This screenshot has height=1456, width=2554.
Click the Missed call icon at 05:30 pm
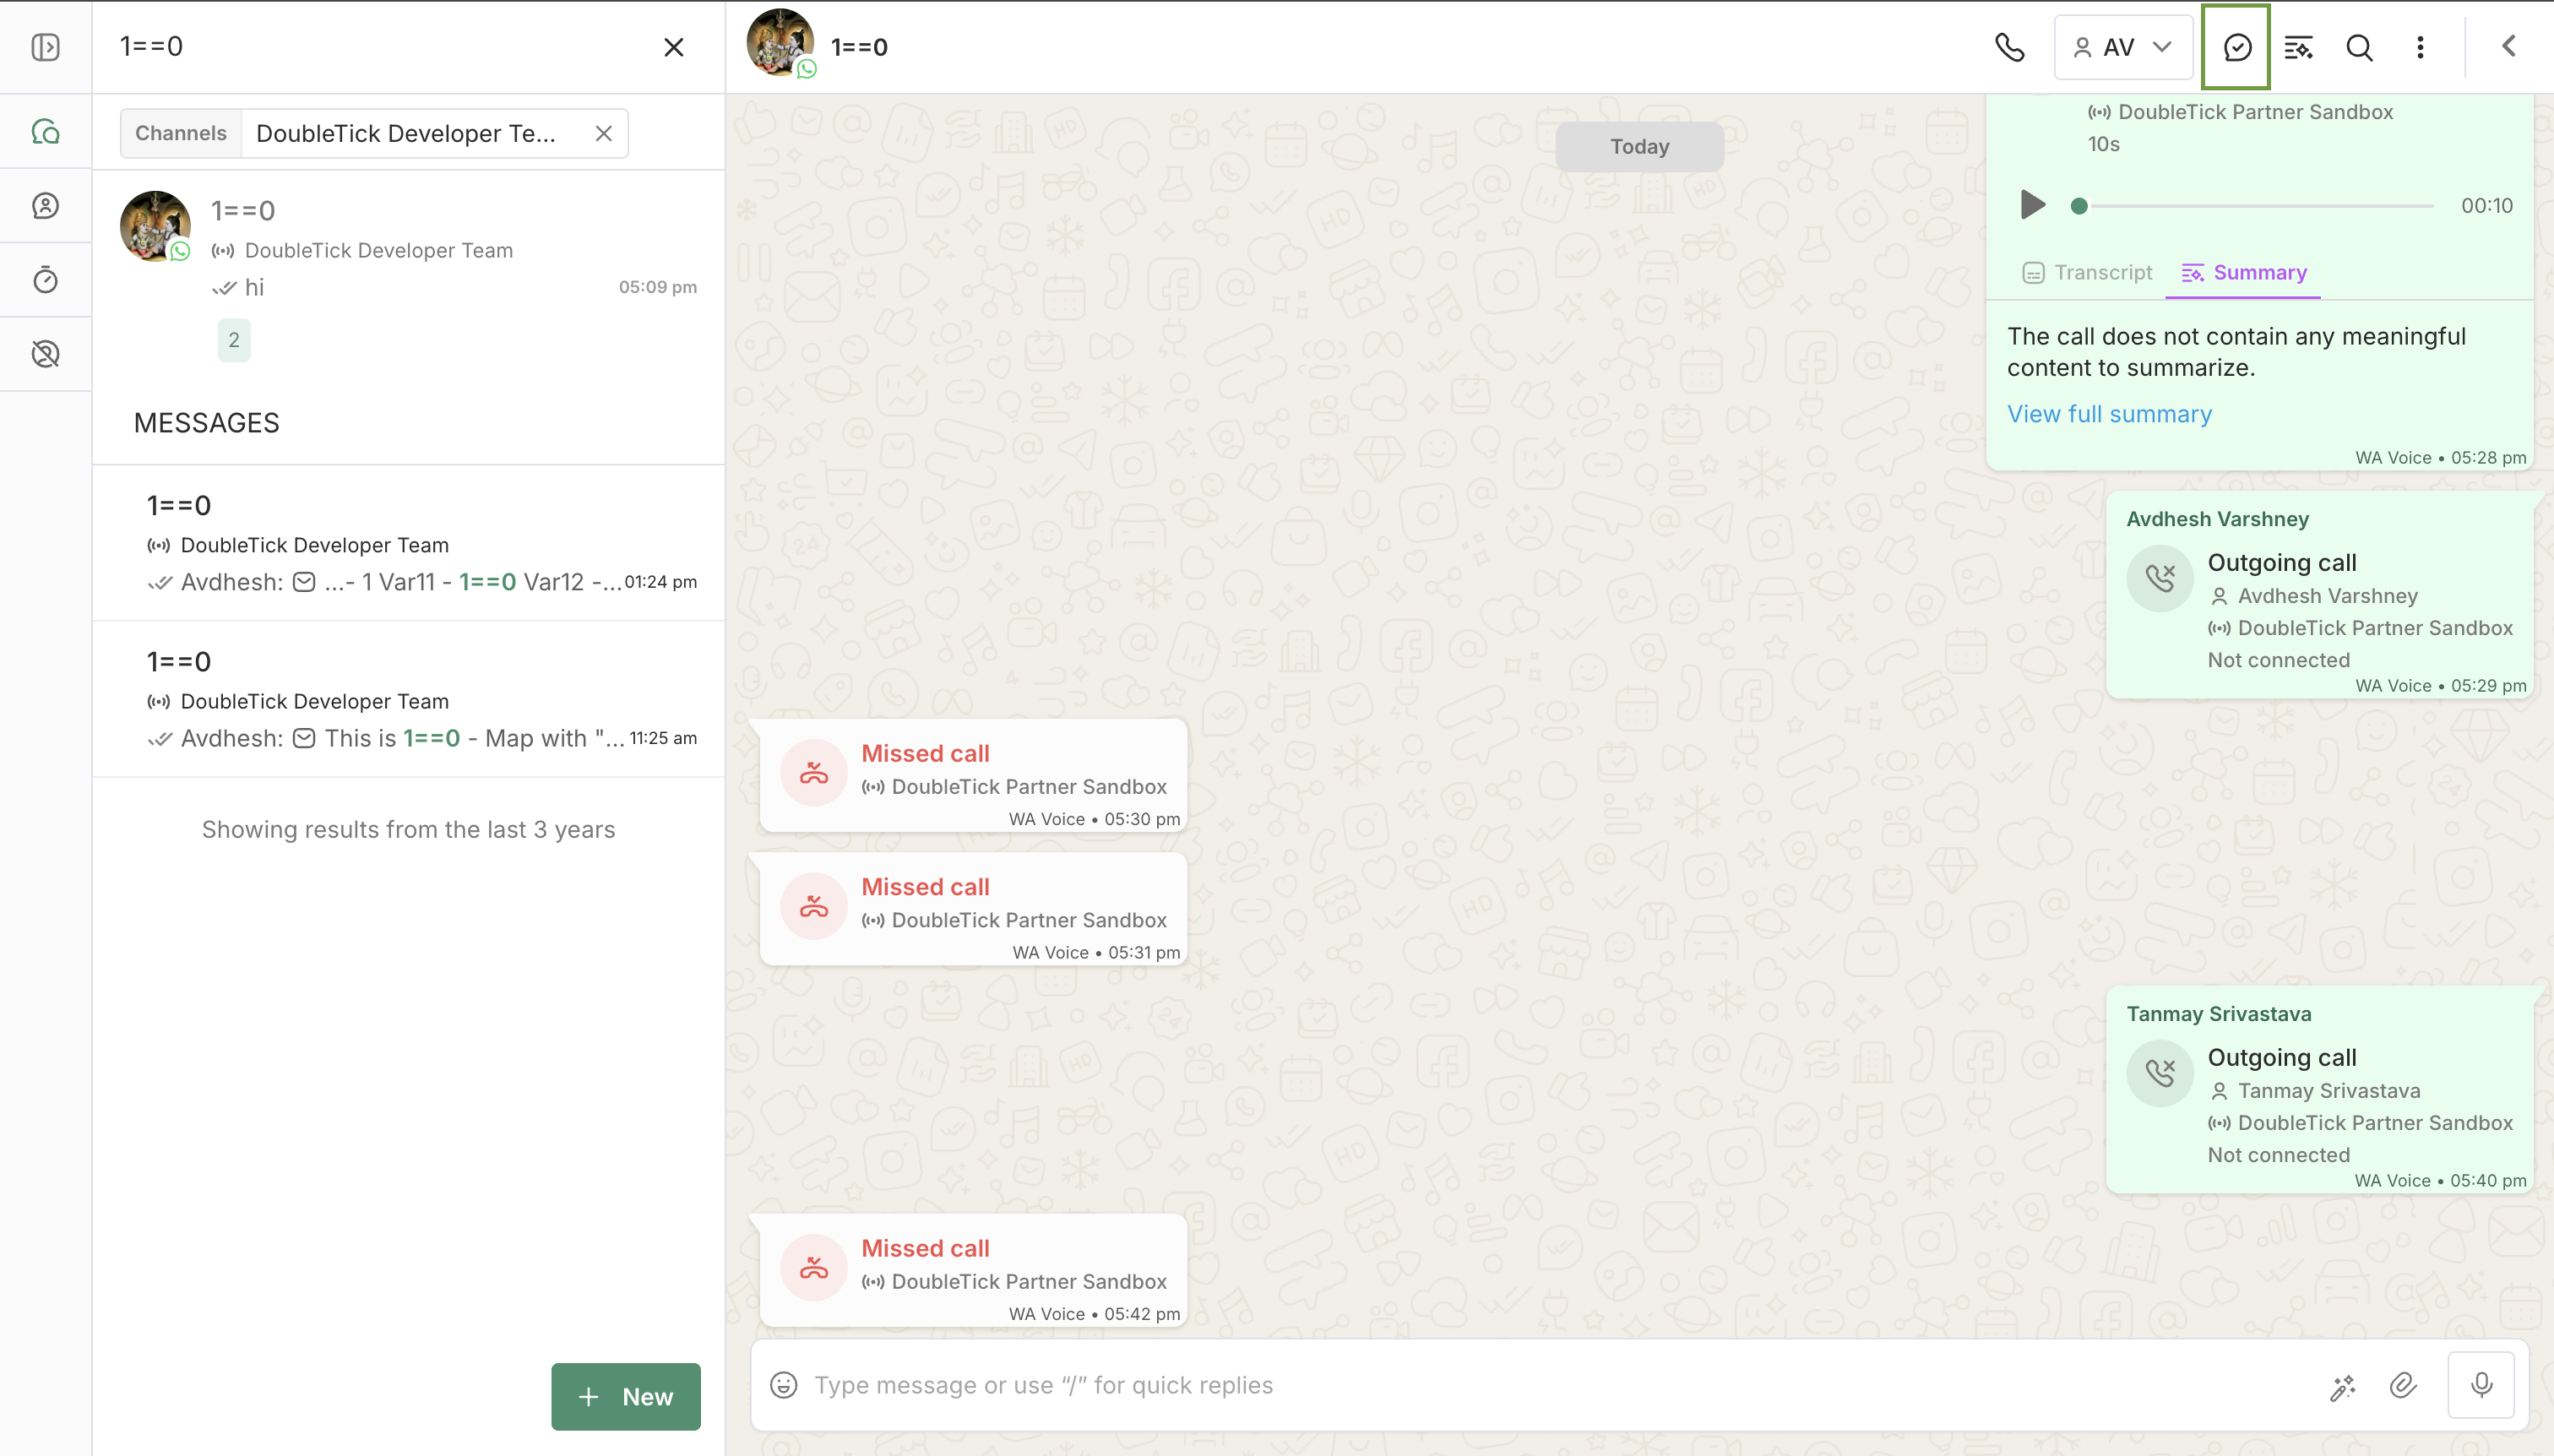pyautogui.click(x=814, y=772)
